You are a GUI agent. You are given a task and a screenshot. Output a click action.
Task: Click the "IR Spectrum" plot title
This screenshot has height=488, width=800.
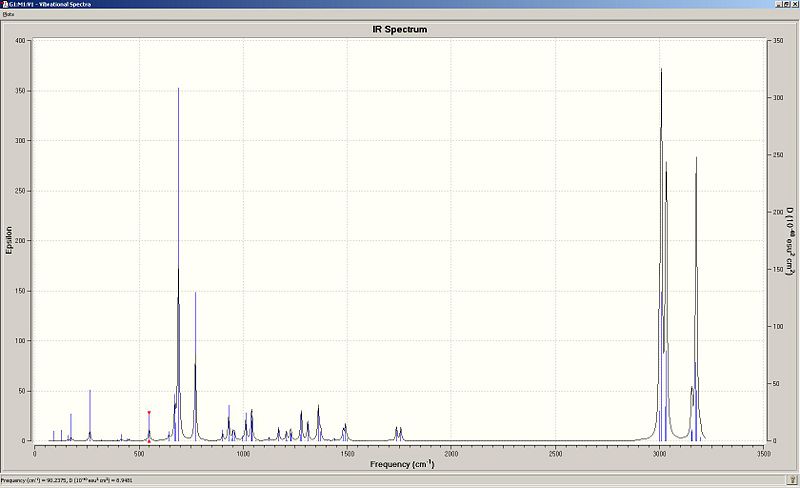pyautogui.click(x=399, y=29)
